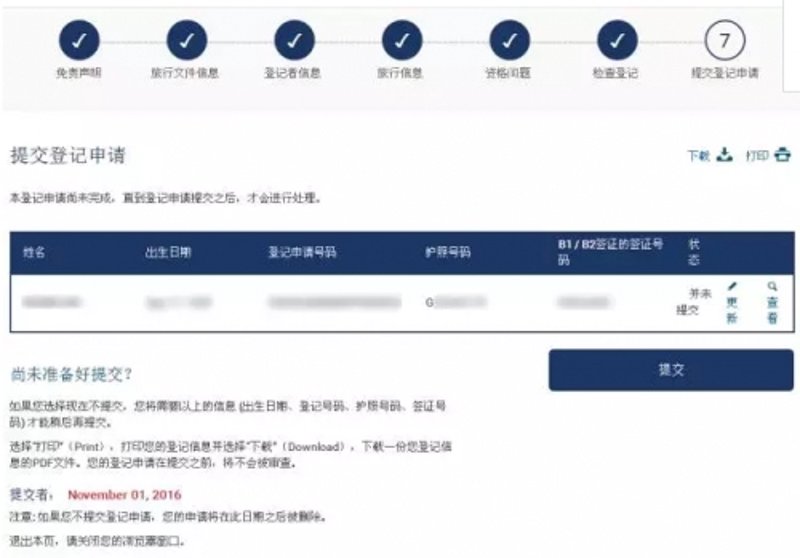Image resolution: width=800 pixels, height=558 pixels.
Task: Click the 旅行信息 step checkmark circle
Action: tap(402, 40)
